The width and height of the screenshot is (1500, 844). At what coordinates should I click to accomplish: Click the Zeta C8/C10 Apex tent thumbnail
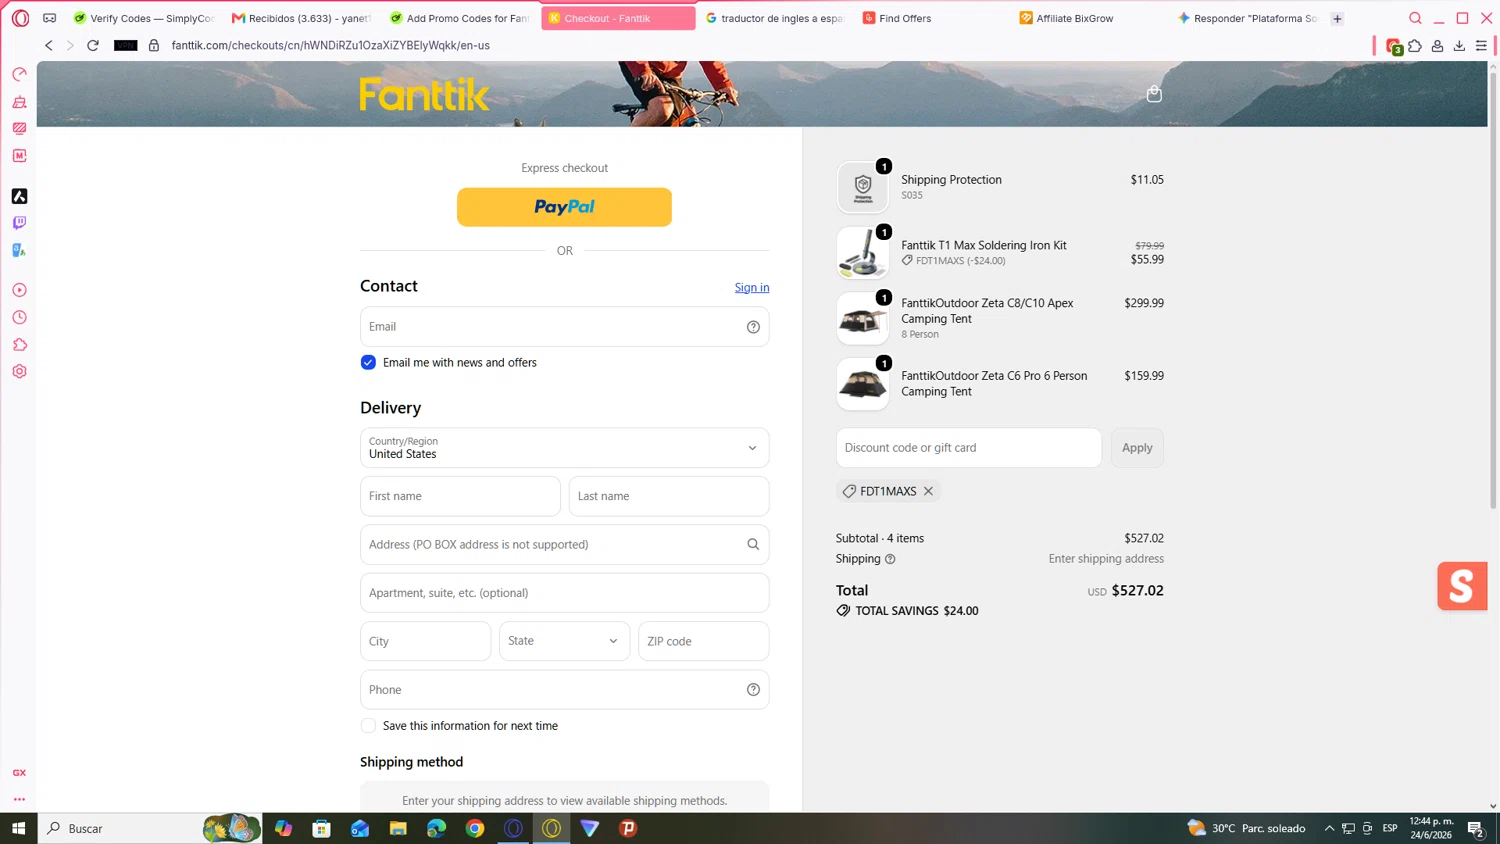[862, 318]
